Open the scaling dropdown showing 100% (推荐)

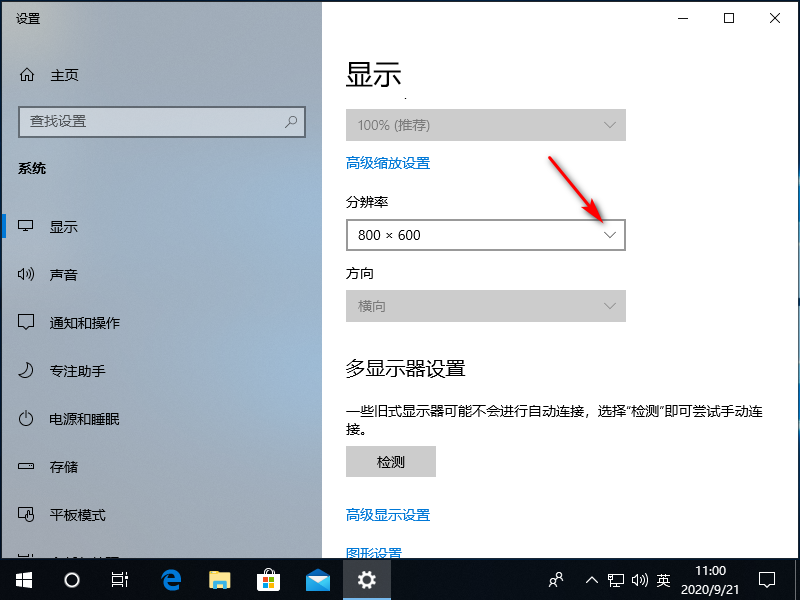(485, 124)
